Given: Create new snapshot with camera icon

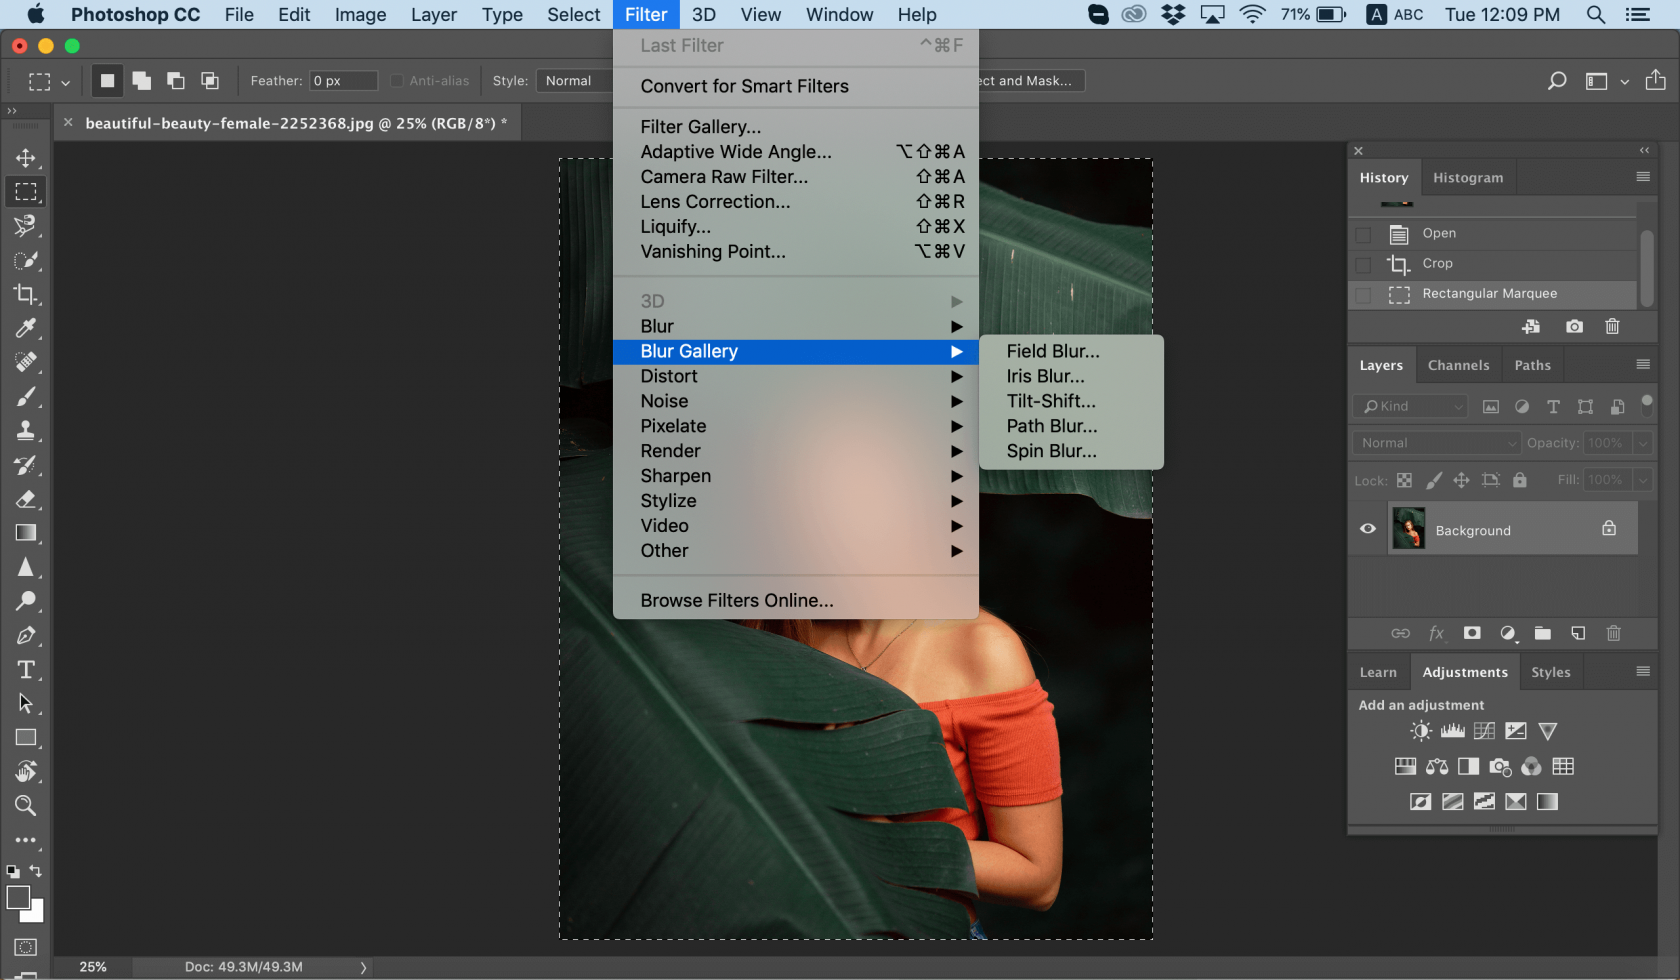Looking at the screenshot, I should pyautogui.click(x=1574, y=327).
